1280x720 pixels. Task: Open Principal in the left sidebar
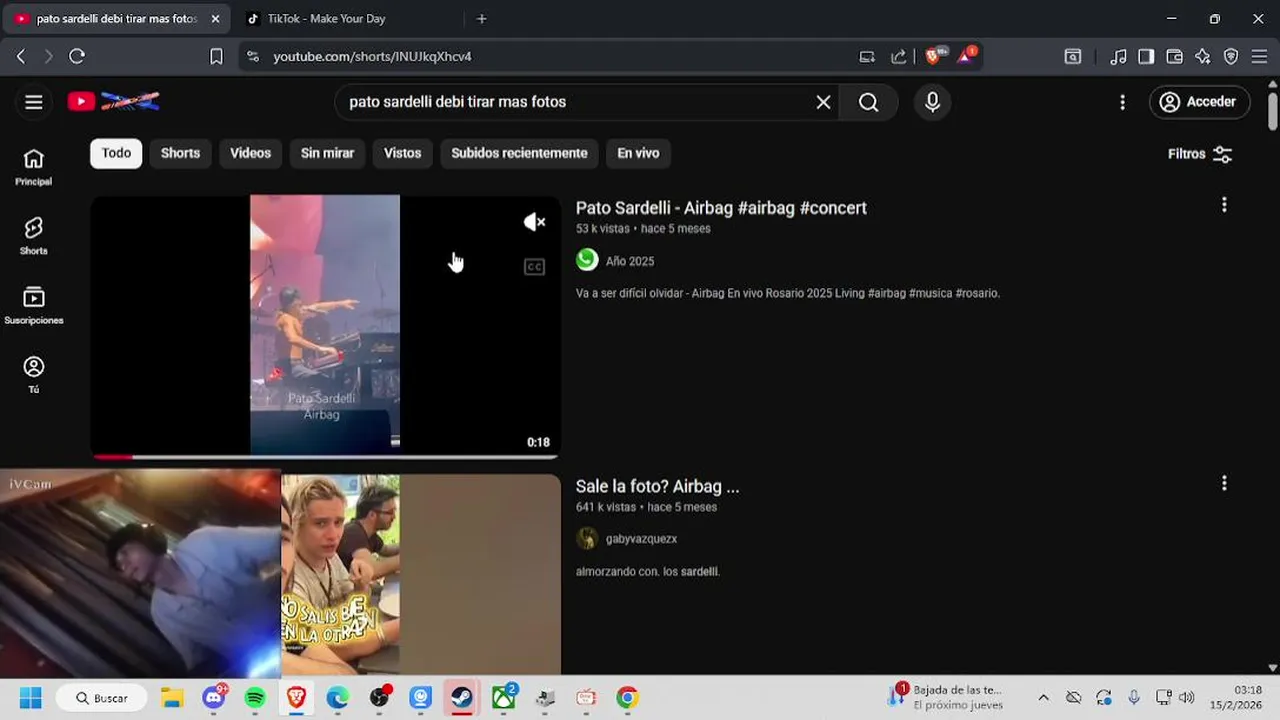(34, 167)
